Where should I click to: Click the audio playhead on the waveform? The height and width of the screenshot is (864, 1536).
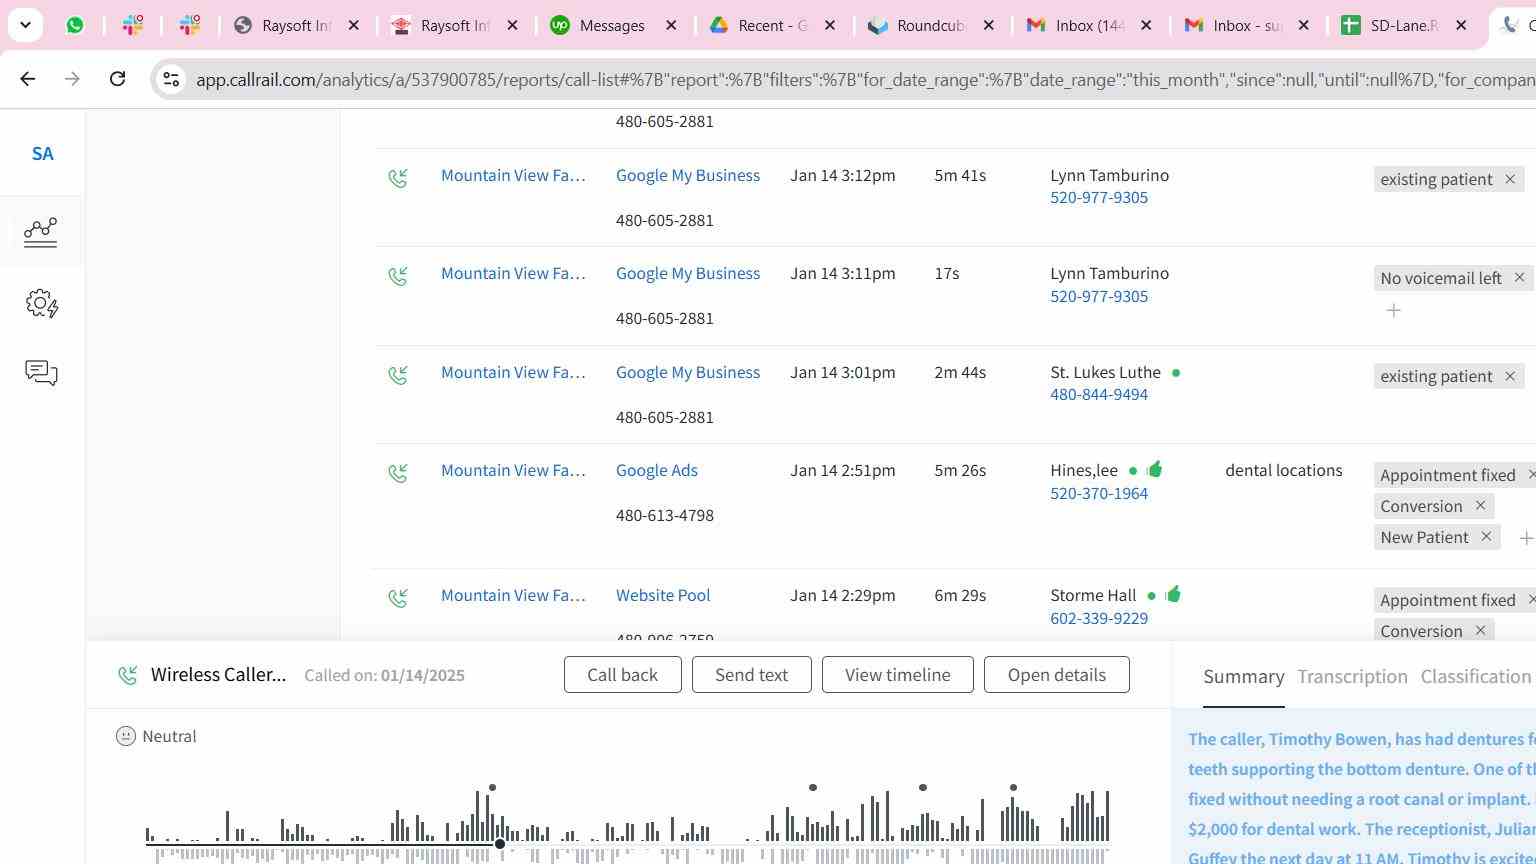500,844
